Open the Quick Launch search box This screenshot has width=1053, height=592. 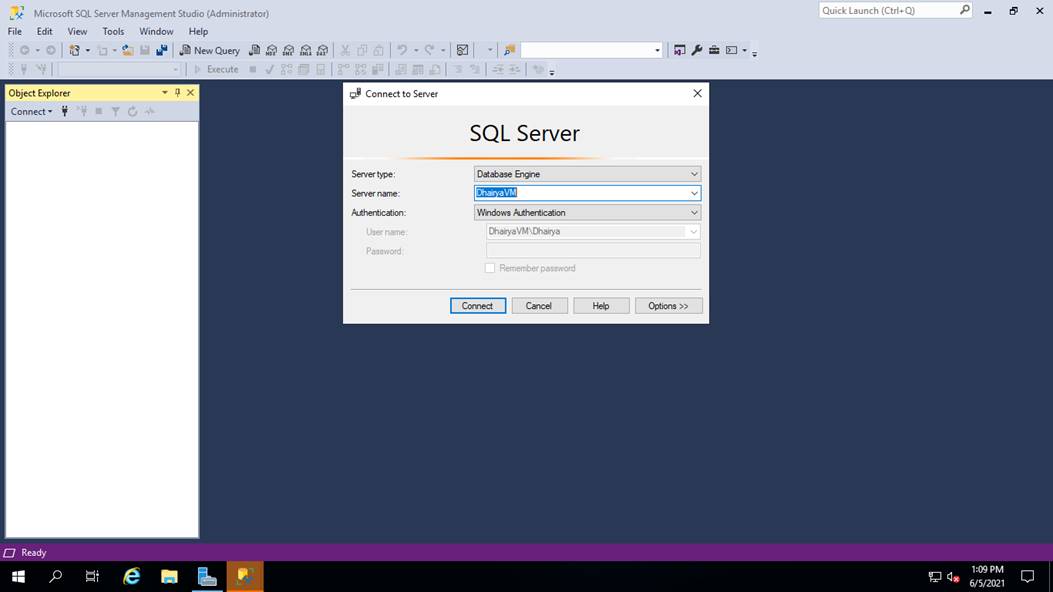(x=890, y=9)
